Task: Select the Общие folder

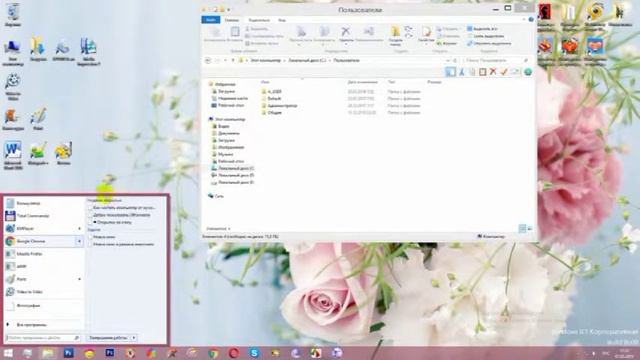Action: [x=272, y=113]
